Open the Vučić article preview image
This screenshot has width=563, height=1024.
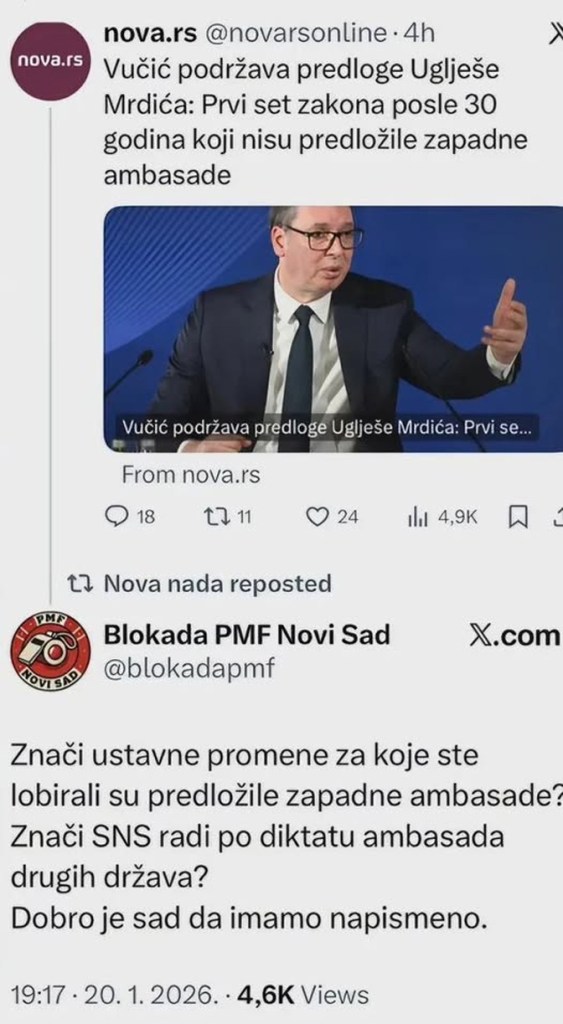[x=333, y=329]
